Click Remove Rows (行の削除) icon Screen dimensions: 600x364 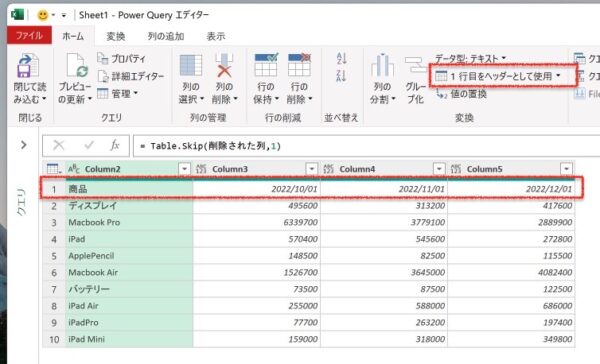[299, 65]
